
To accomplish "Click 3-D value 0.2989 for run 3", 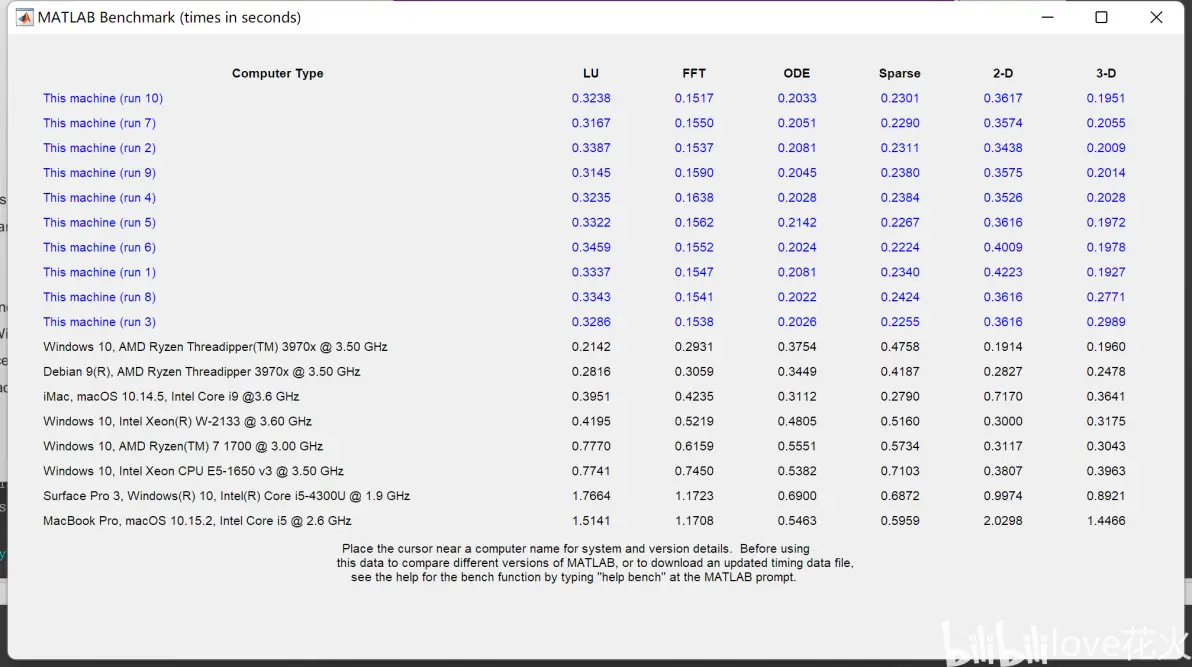I will (1106, 322).
